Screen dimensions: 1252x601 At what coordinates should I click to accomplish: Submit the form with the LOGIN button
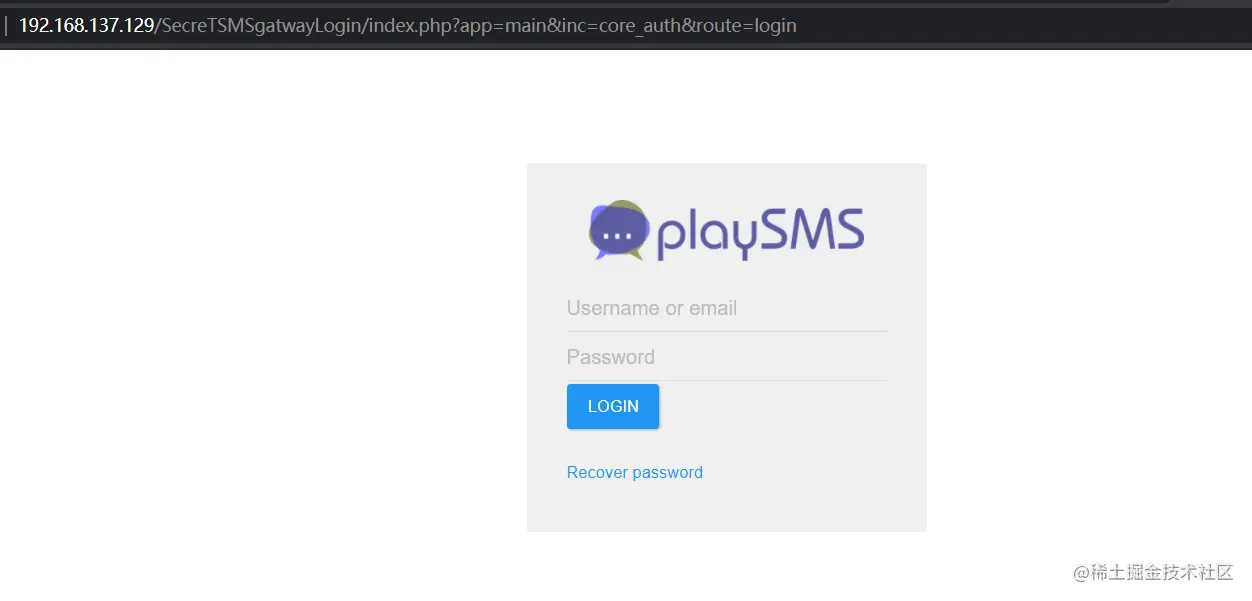coord(613,406)
